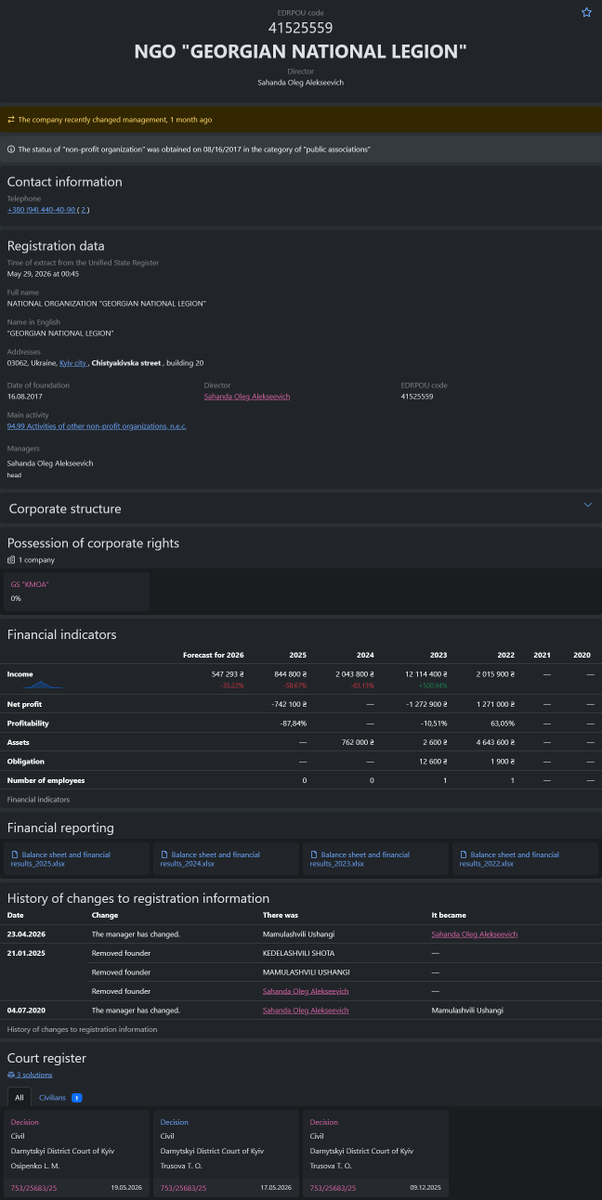Viewport: 602px width, 1200px height.
Task: Download Balance sheet and financial results_2025.xlsx
Action: (78, 859)
